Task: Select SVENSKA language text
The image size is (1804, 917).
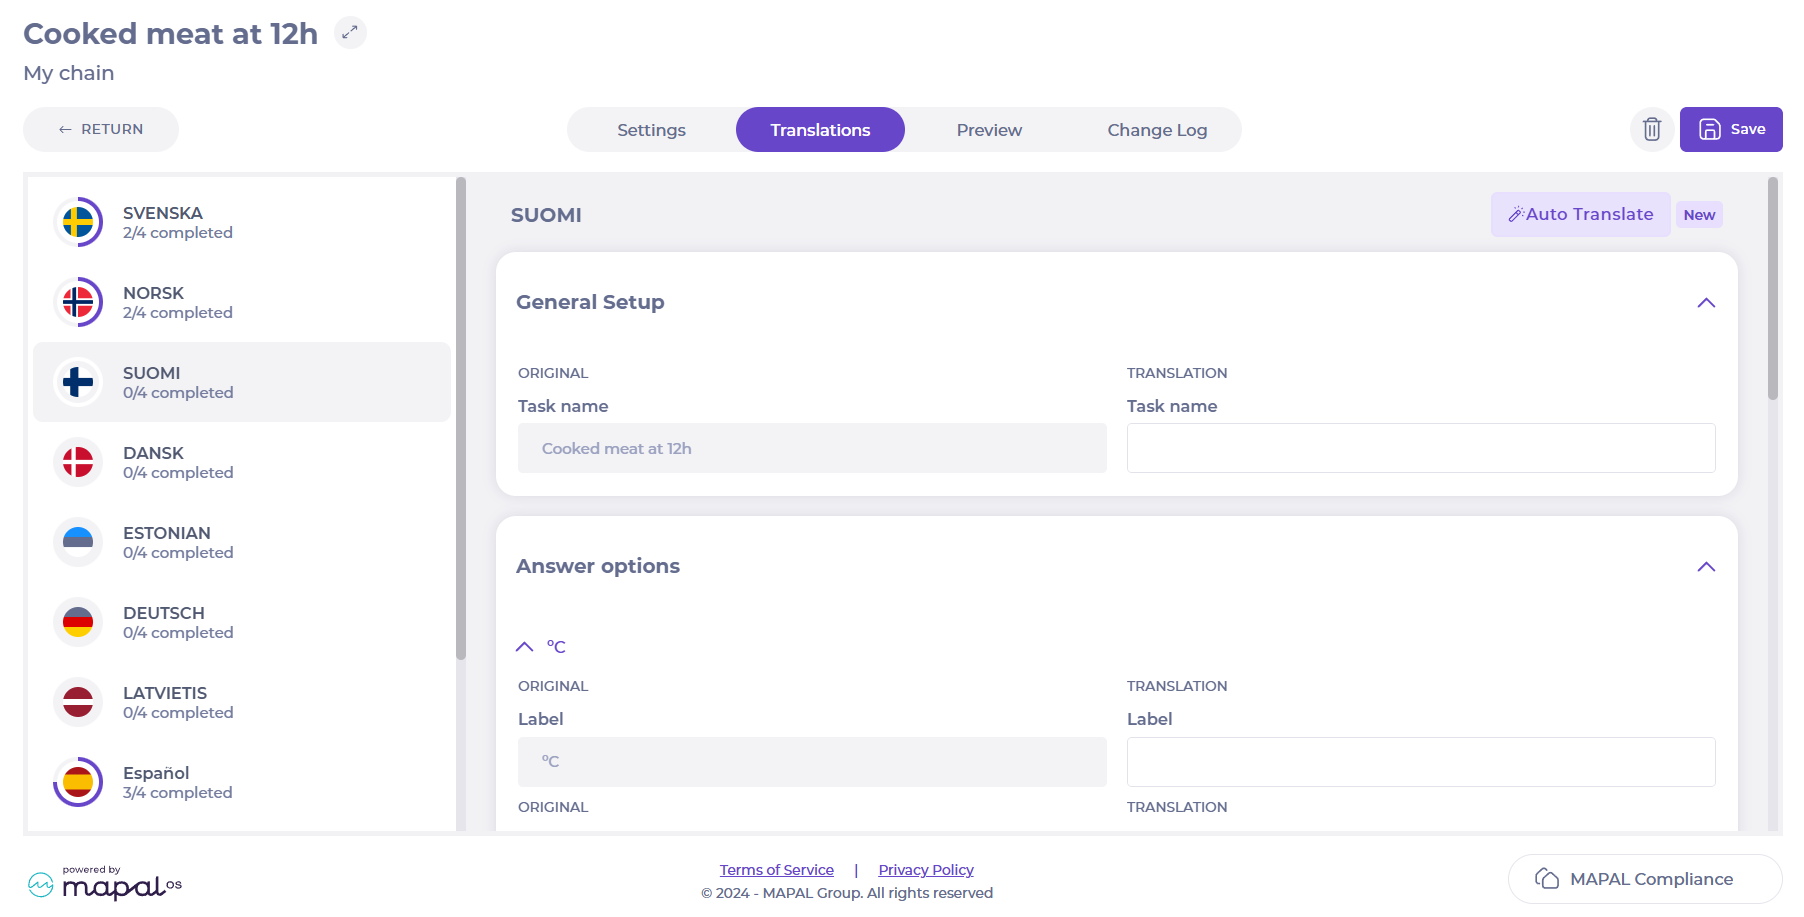Action: (163, 213)
